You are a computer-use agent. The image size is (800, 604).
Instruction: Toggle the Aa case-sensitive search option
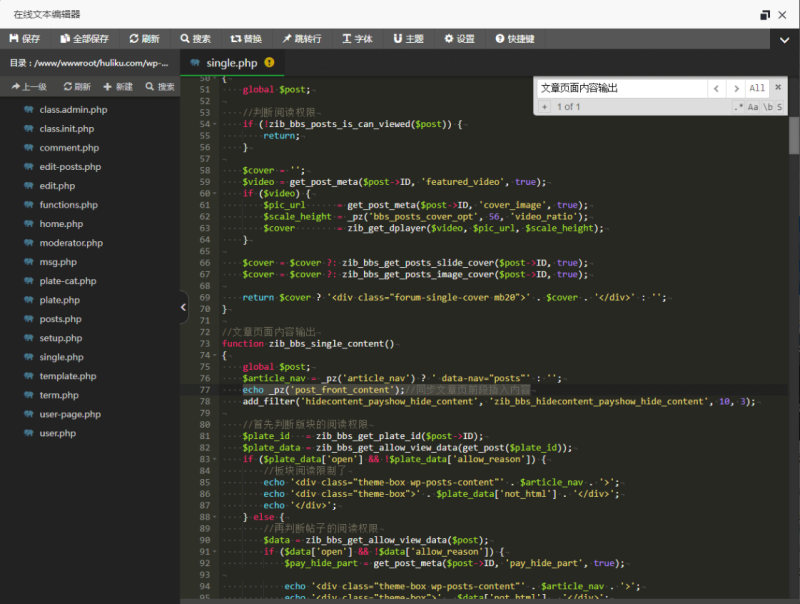(753, 107)
